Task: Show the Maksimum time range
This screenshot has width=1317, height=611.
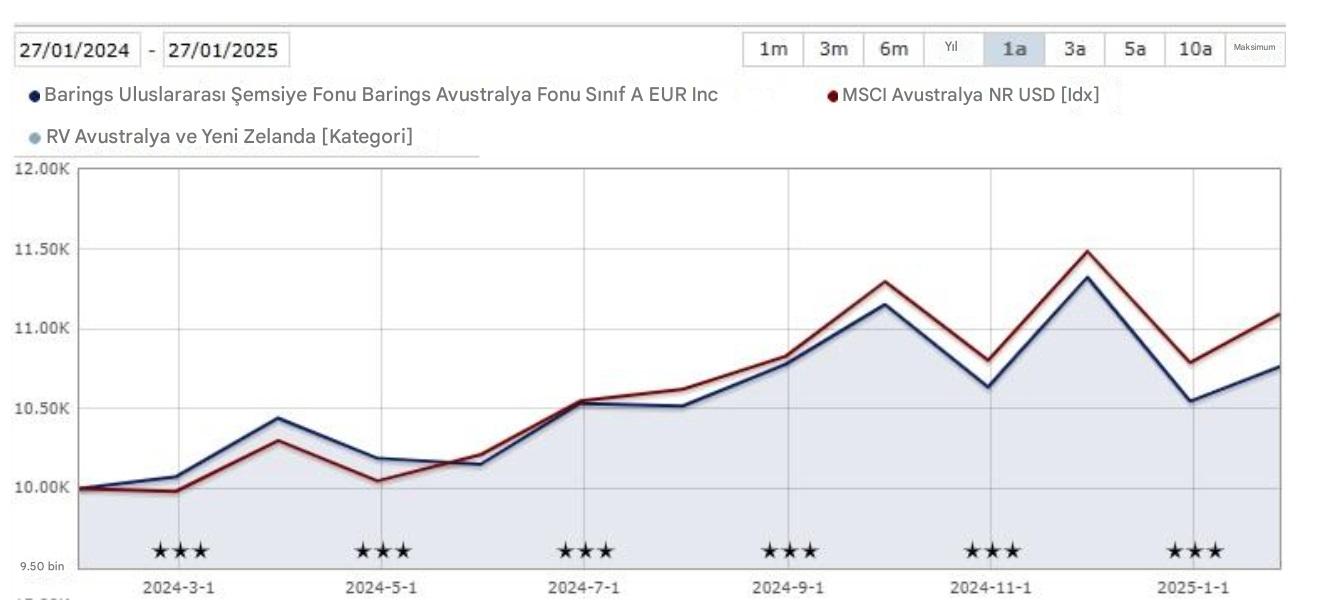Action: (x=1254, y=49)
